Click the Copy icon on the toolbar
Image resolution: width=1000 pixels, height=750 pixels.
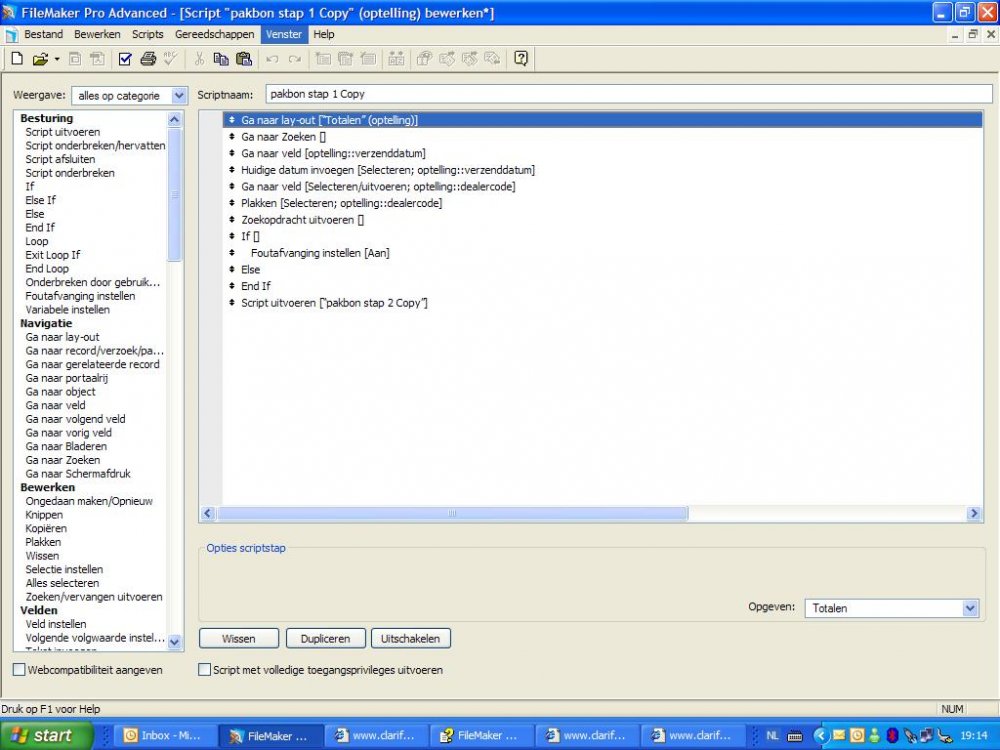tap(220, 59)
